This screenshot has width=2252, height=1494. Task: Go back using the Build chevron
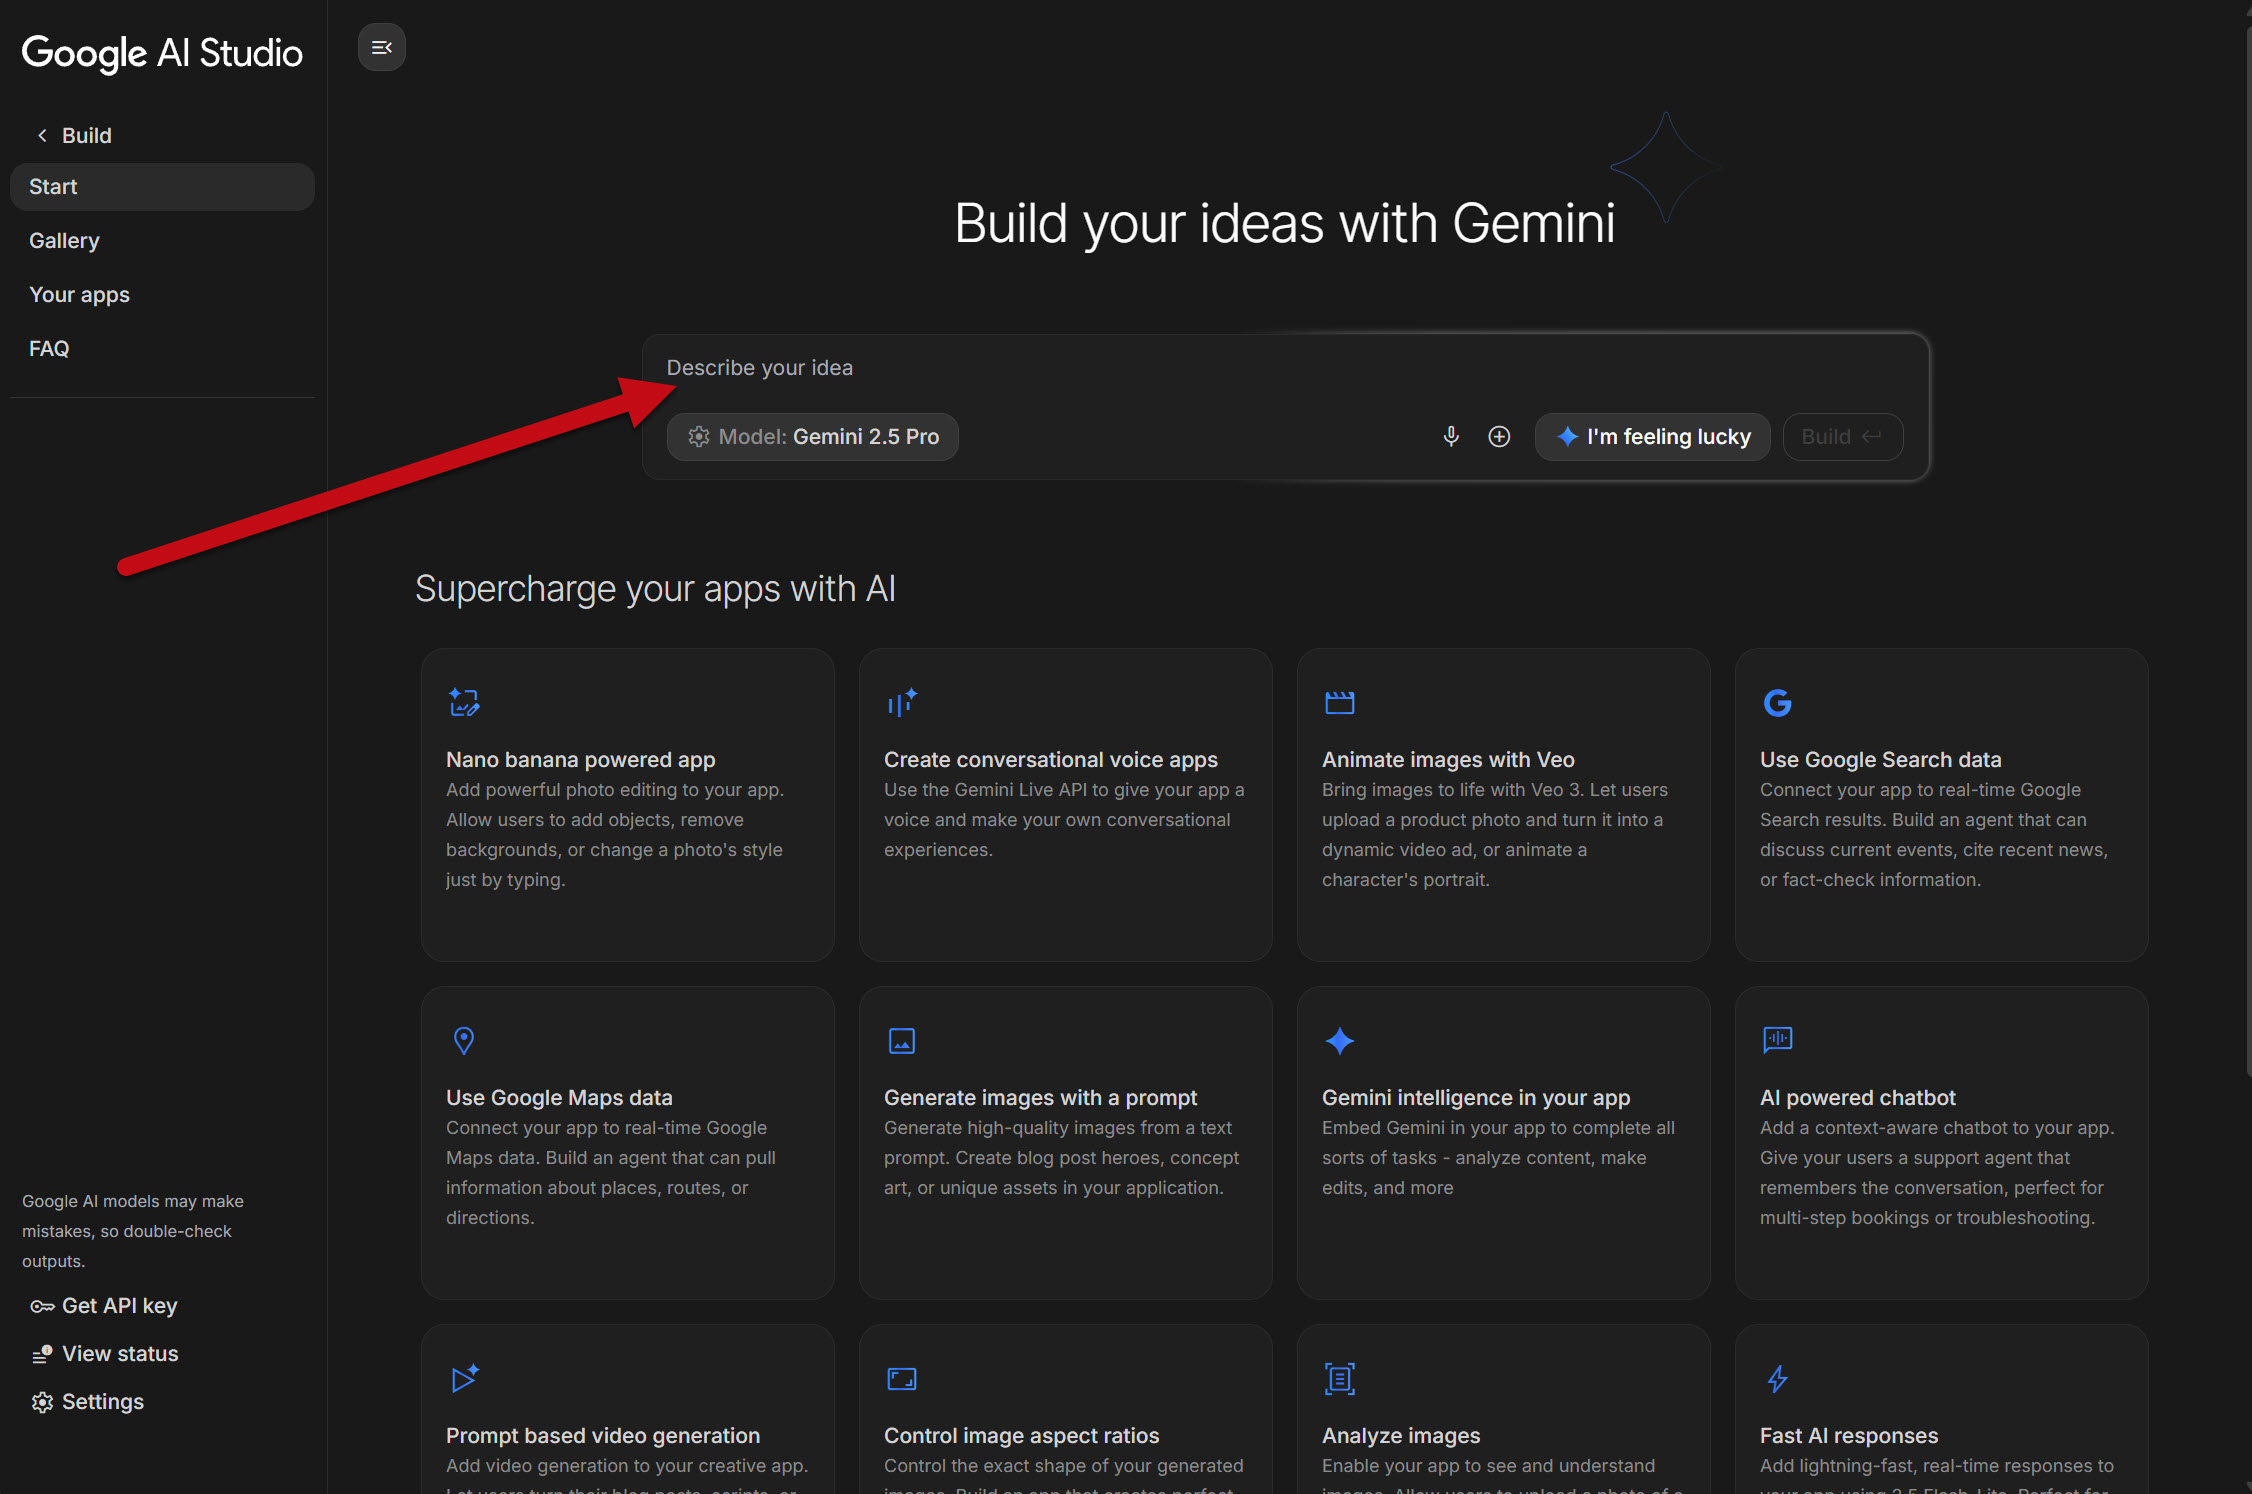point(42,135)
